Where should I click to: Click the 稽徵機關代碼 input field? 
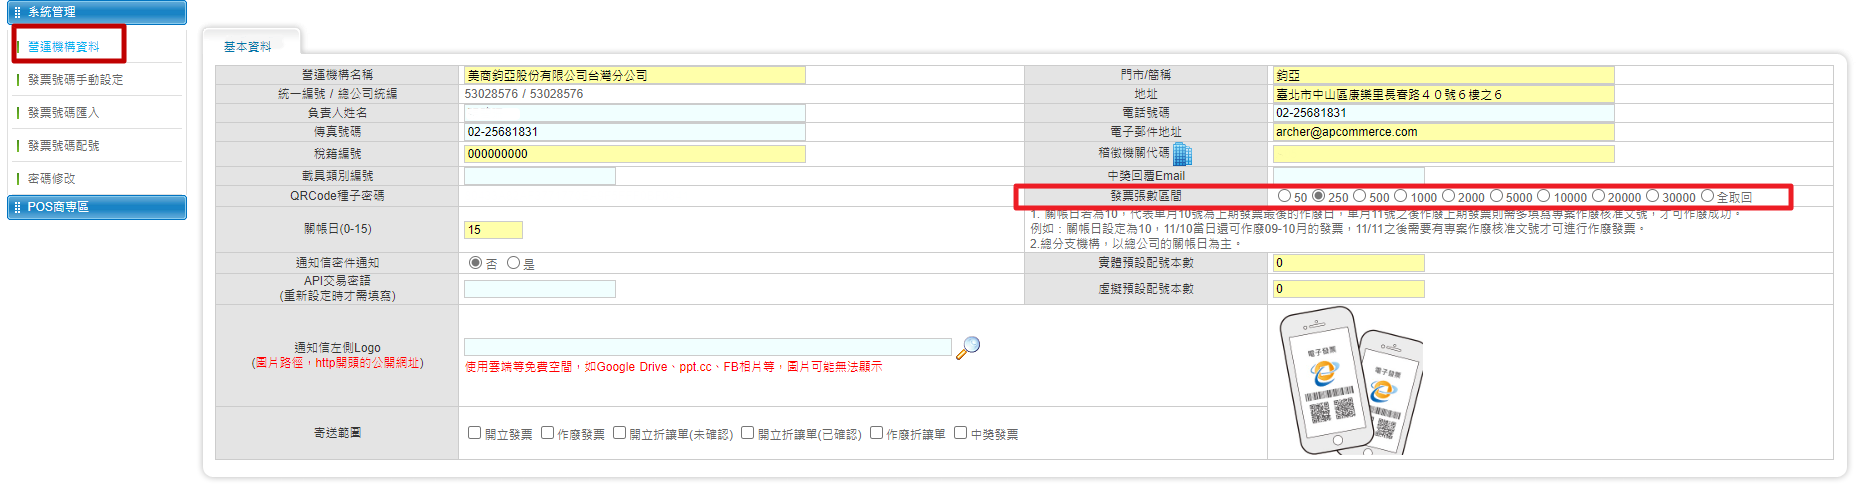(1443, 154)
